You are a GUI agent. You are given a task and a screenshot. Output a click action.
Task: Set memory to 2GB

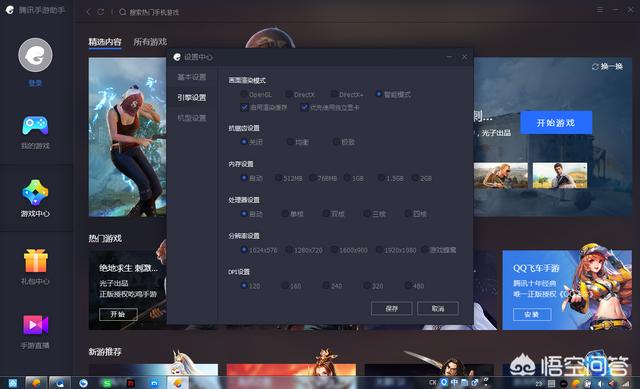tap(415, 178)
